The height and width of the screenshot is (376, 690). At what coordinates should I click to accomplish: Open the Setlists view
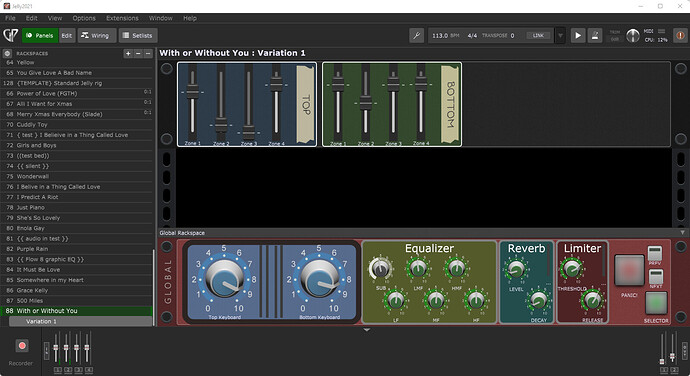tap(138, 35)
